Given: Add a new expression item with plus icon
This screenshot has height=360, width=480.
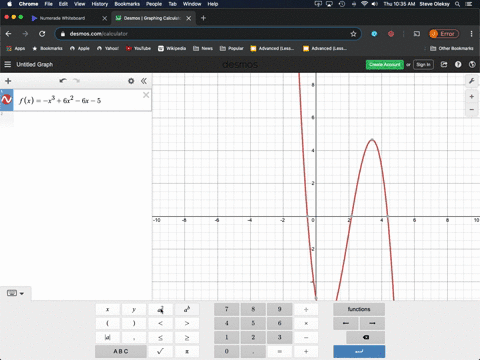Looking at the screenshot, I should [x=8, y=81].
